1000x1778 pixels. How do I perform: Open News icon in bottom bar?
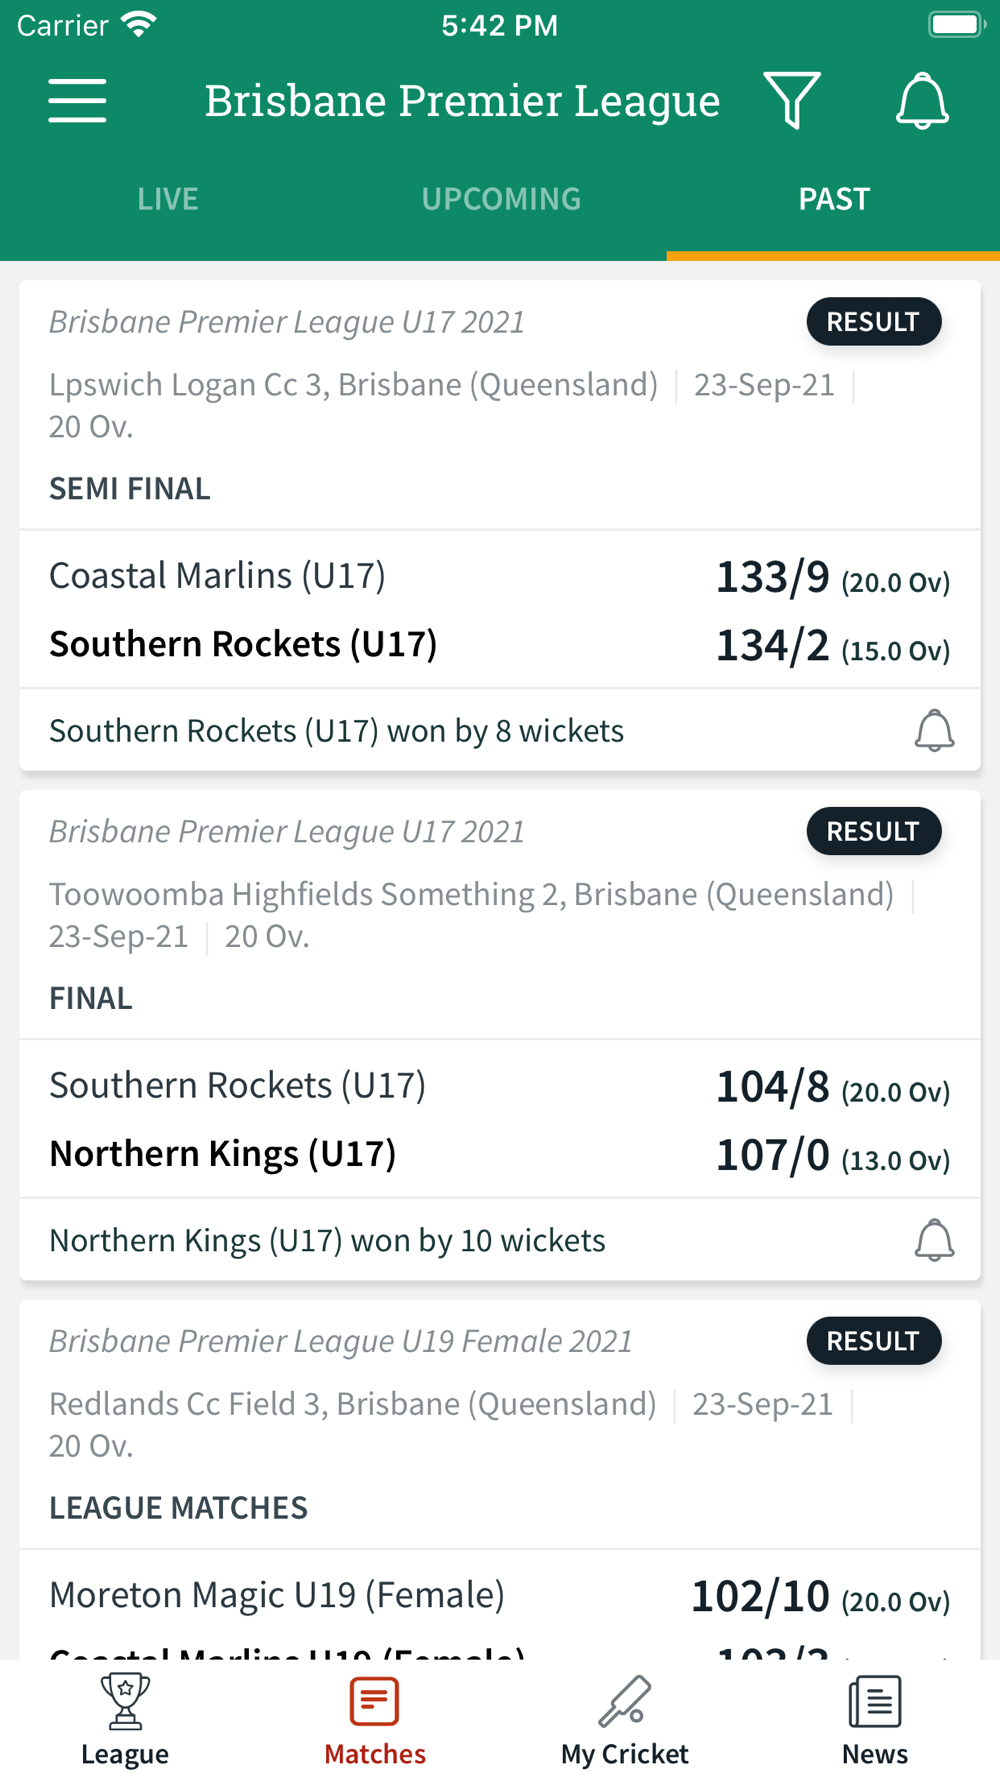tap(875, 1701)
